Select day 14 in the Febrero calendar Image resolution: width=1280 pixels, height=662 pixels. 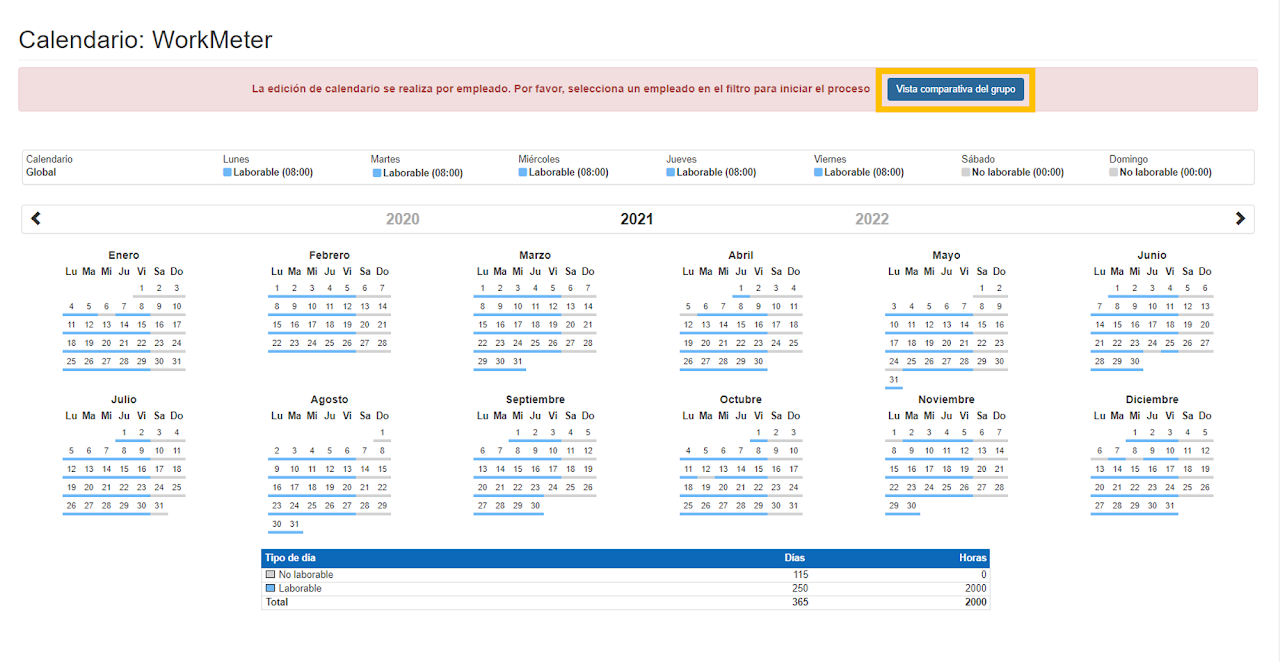382,307
